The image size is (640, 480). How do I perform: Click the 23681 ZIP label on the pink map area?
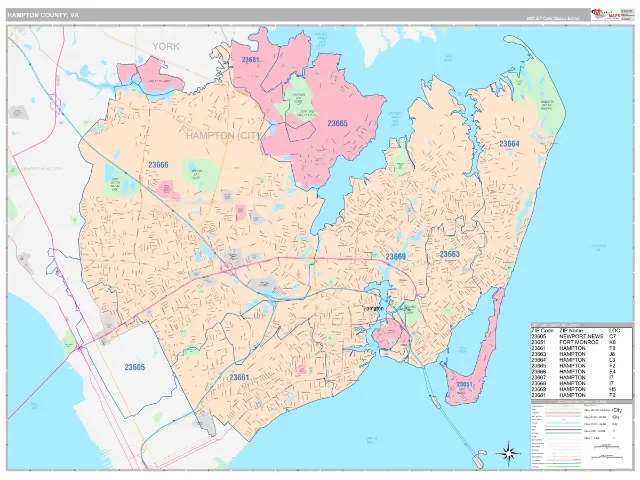point(251,60)
